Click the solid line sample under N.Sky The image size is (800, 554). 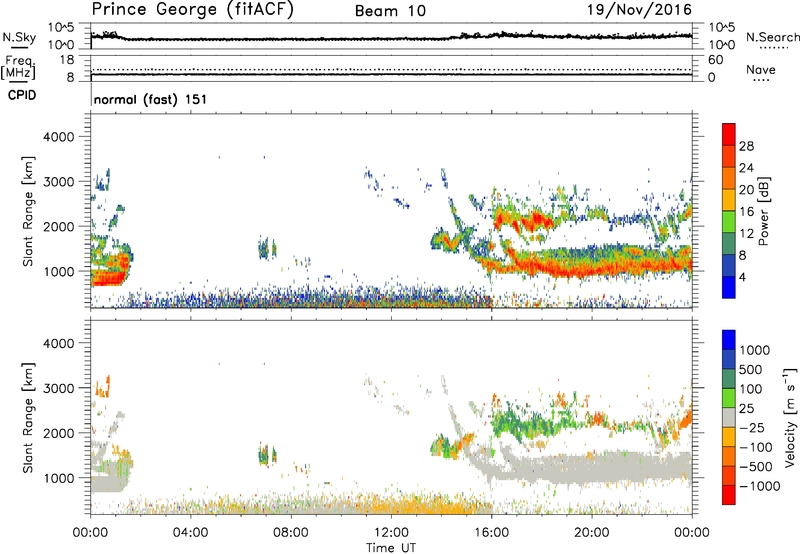pyautogui.click(x=19, y=48)
